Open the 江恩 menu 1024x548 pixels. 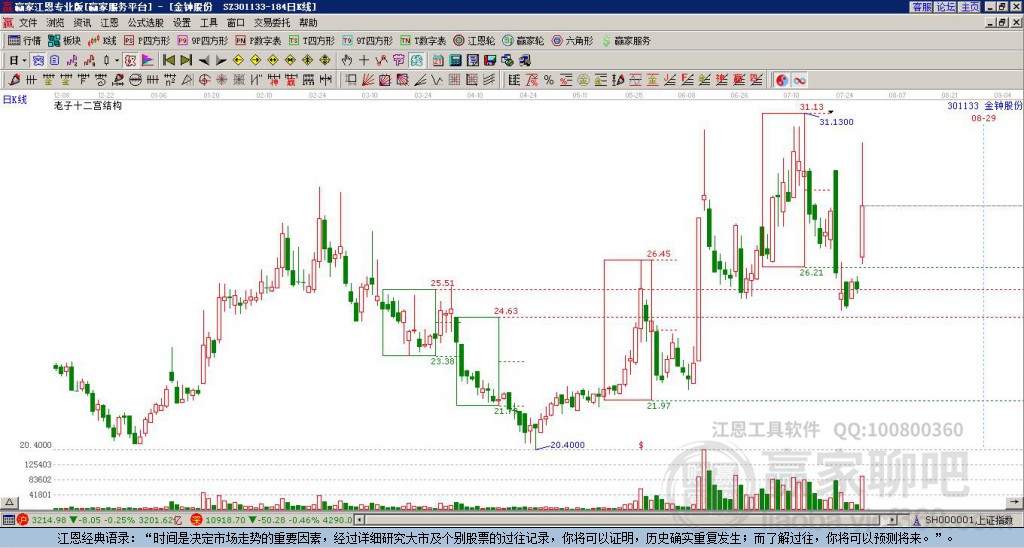pos(110,23)
